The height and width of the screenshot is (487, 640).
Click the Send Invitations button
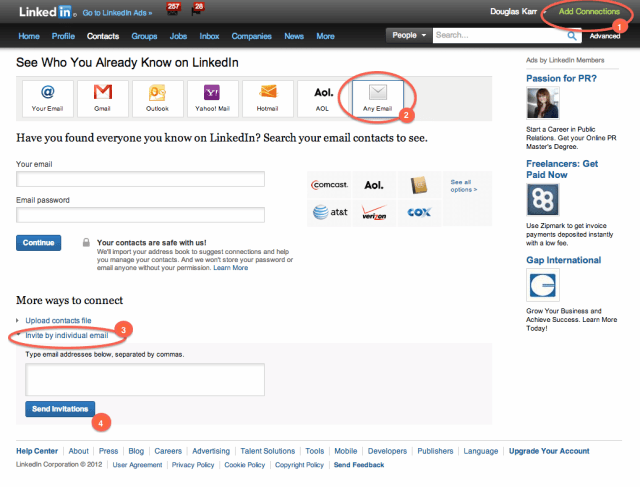(60, 409)
